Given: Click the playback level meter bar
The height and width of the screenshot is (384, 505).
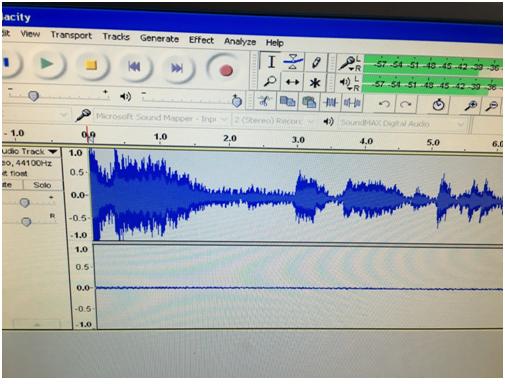Looking at the screenshot, I should pyautogui.click(x=432, y=84).
